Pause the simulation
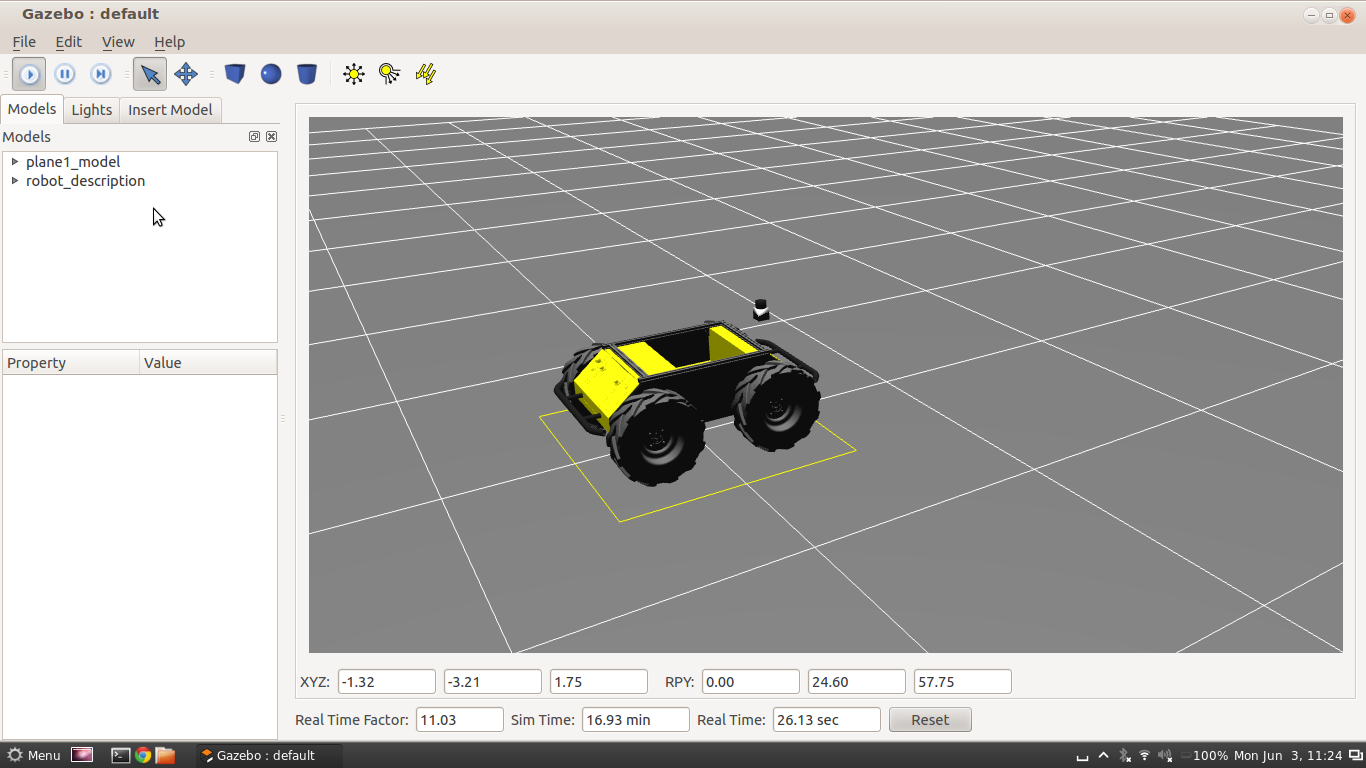Image resolution: width=1366 pixels, height=768 pixels. coord(65,74)
